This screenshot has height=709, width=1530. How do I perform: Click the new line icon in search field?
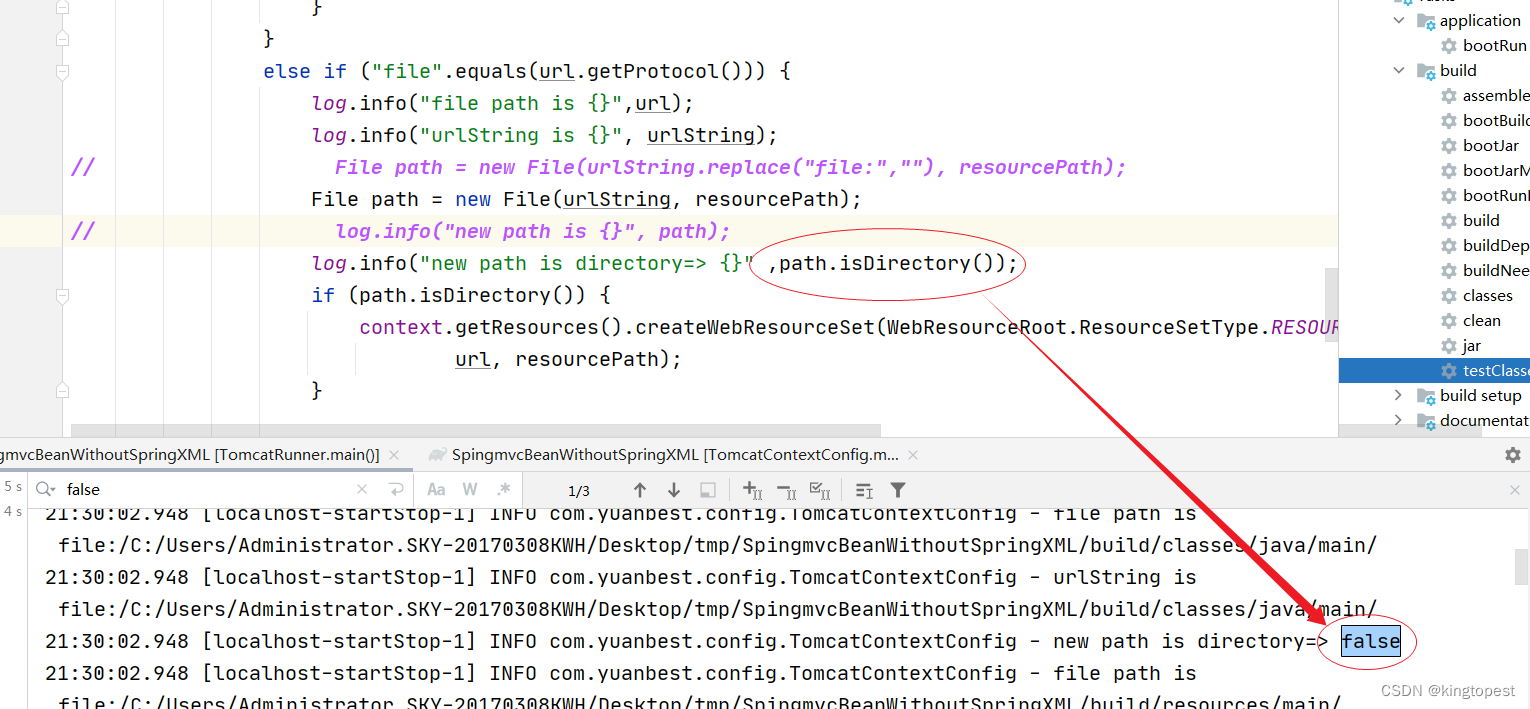pyautogui.click(x=396, y=490)
